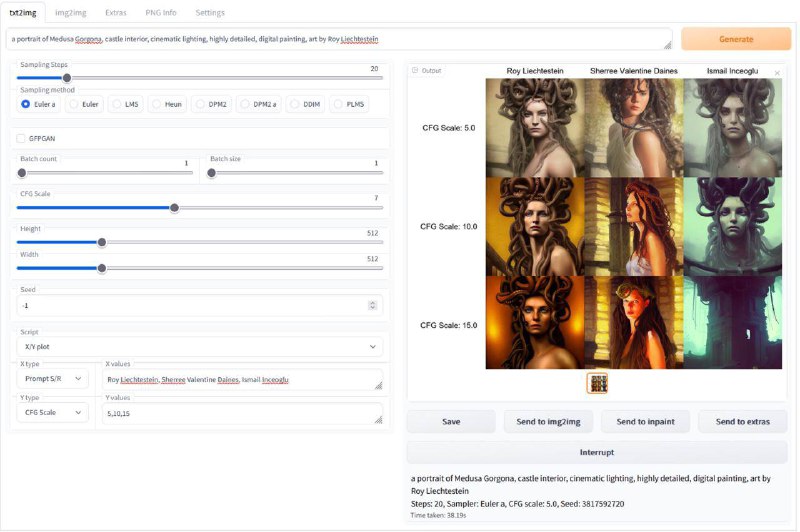Click the Output panel image icon
800x532 pixels.
pos(415,70)
